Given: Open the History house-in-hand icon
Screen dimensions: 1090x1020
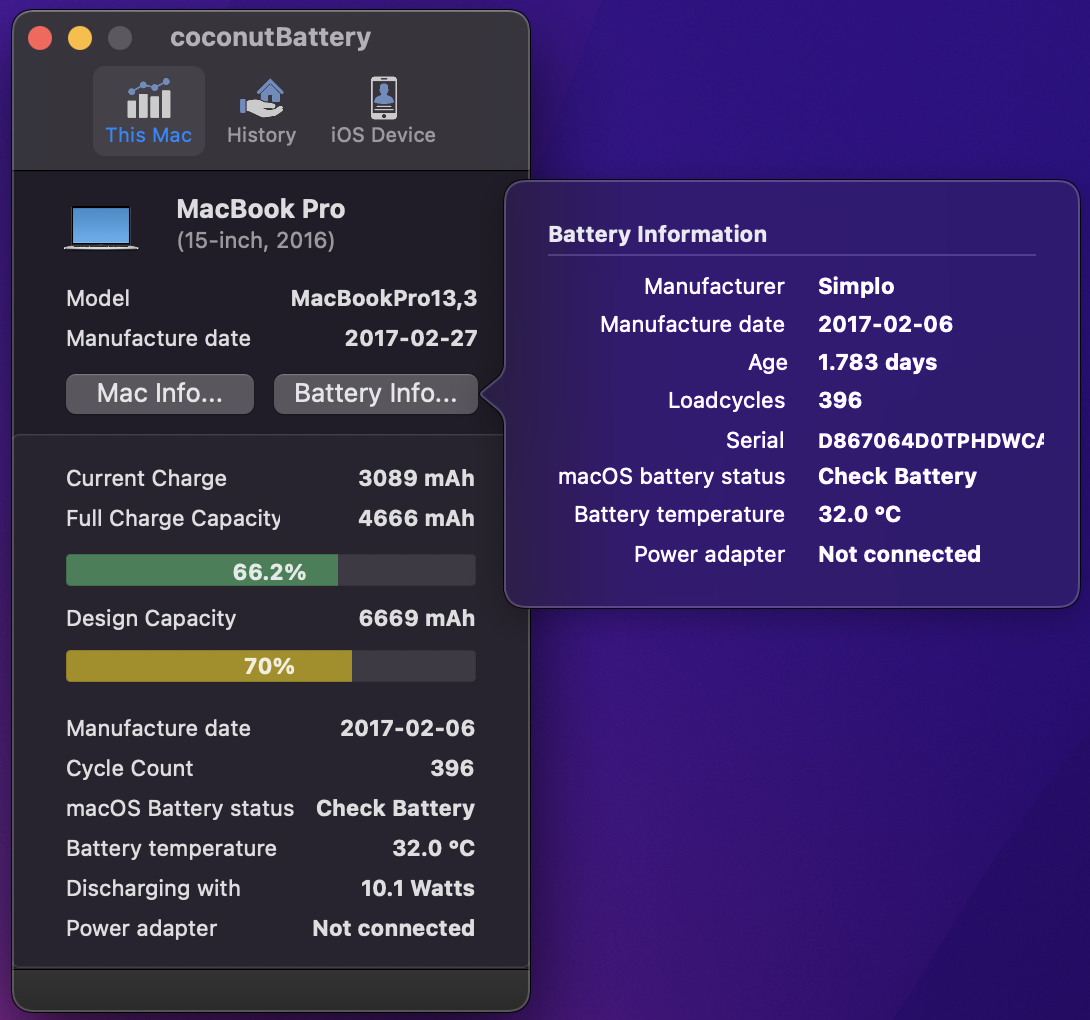Looking at the screenshot, I should (261, 95).
